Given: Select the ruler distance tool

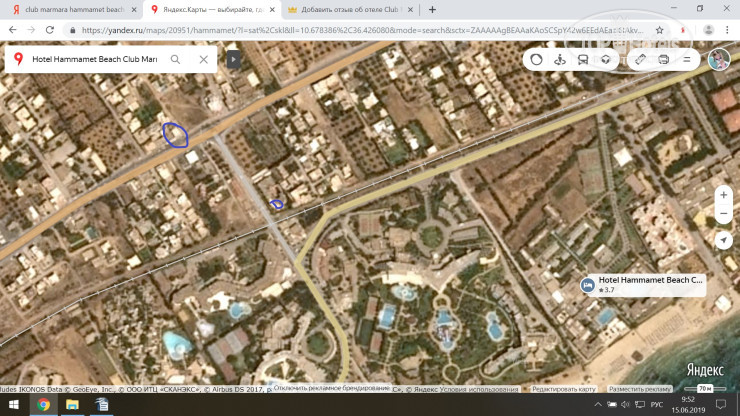Looking at the screenshot, I should pyautogui.click(x=641, y=59).
